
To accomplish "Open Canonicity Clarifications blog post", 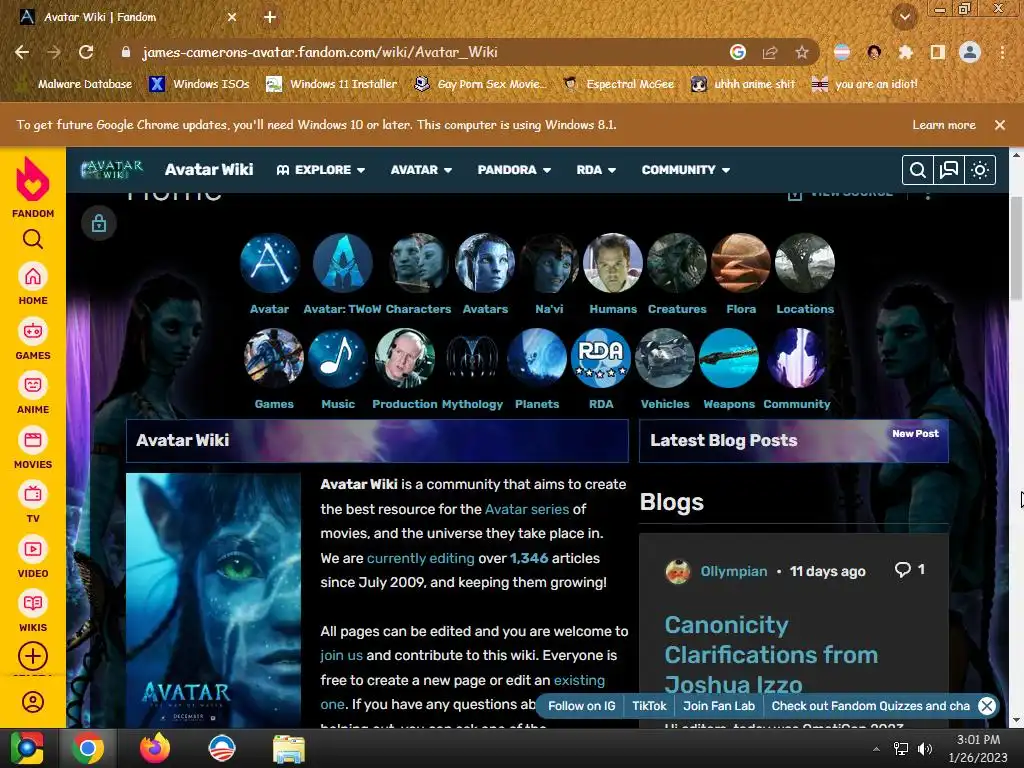I will (x=771, y=654).
